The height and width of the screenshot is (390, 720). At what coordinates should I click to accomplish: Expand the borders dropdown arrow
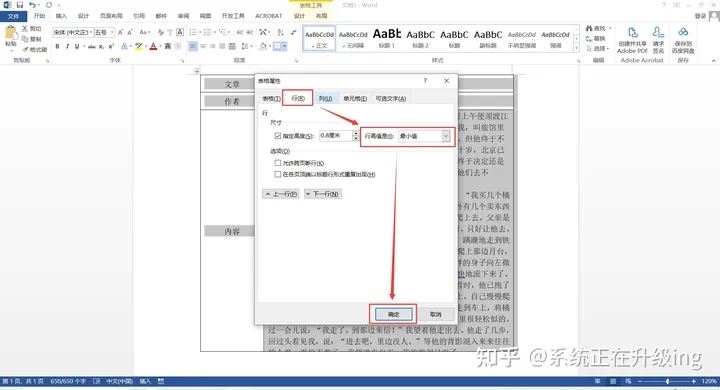pos(285,46)
